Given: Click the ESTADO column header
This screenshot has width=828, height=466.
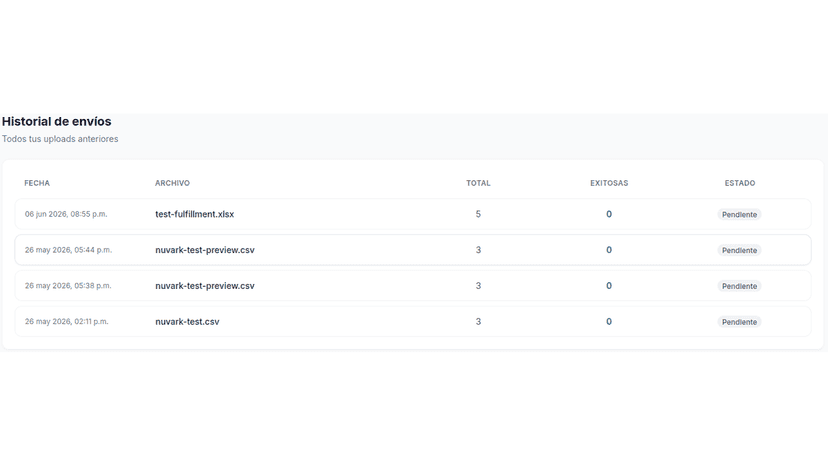Looking at the screenshot, I should click(x=740, y=183).
